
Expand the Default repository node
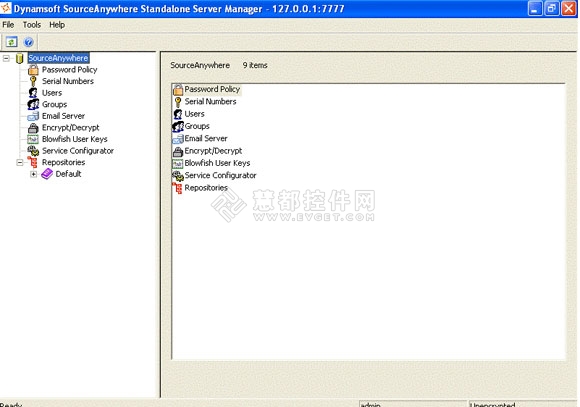point(34,174)
